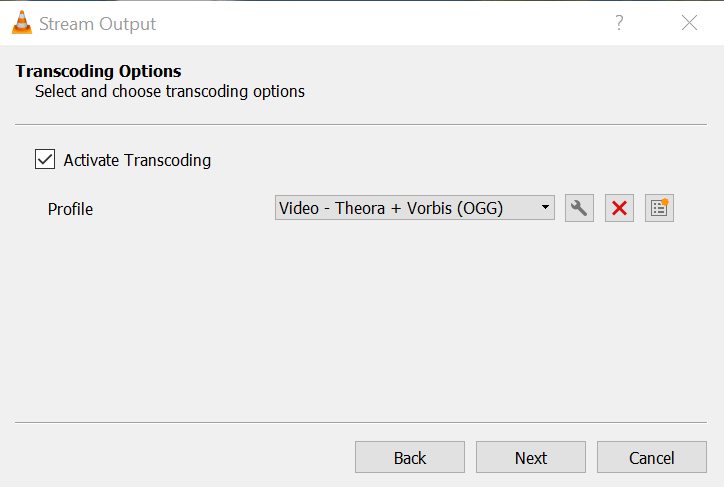Viewport: 724px width, 487px height.
Task: Create a new transcoding profile
Action: pos(659,208)
